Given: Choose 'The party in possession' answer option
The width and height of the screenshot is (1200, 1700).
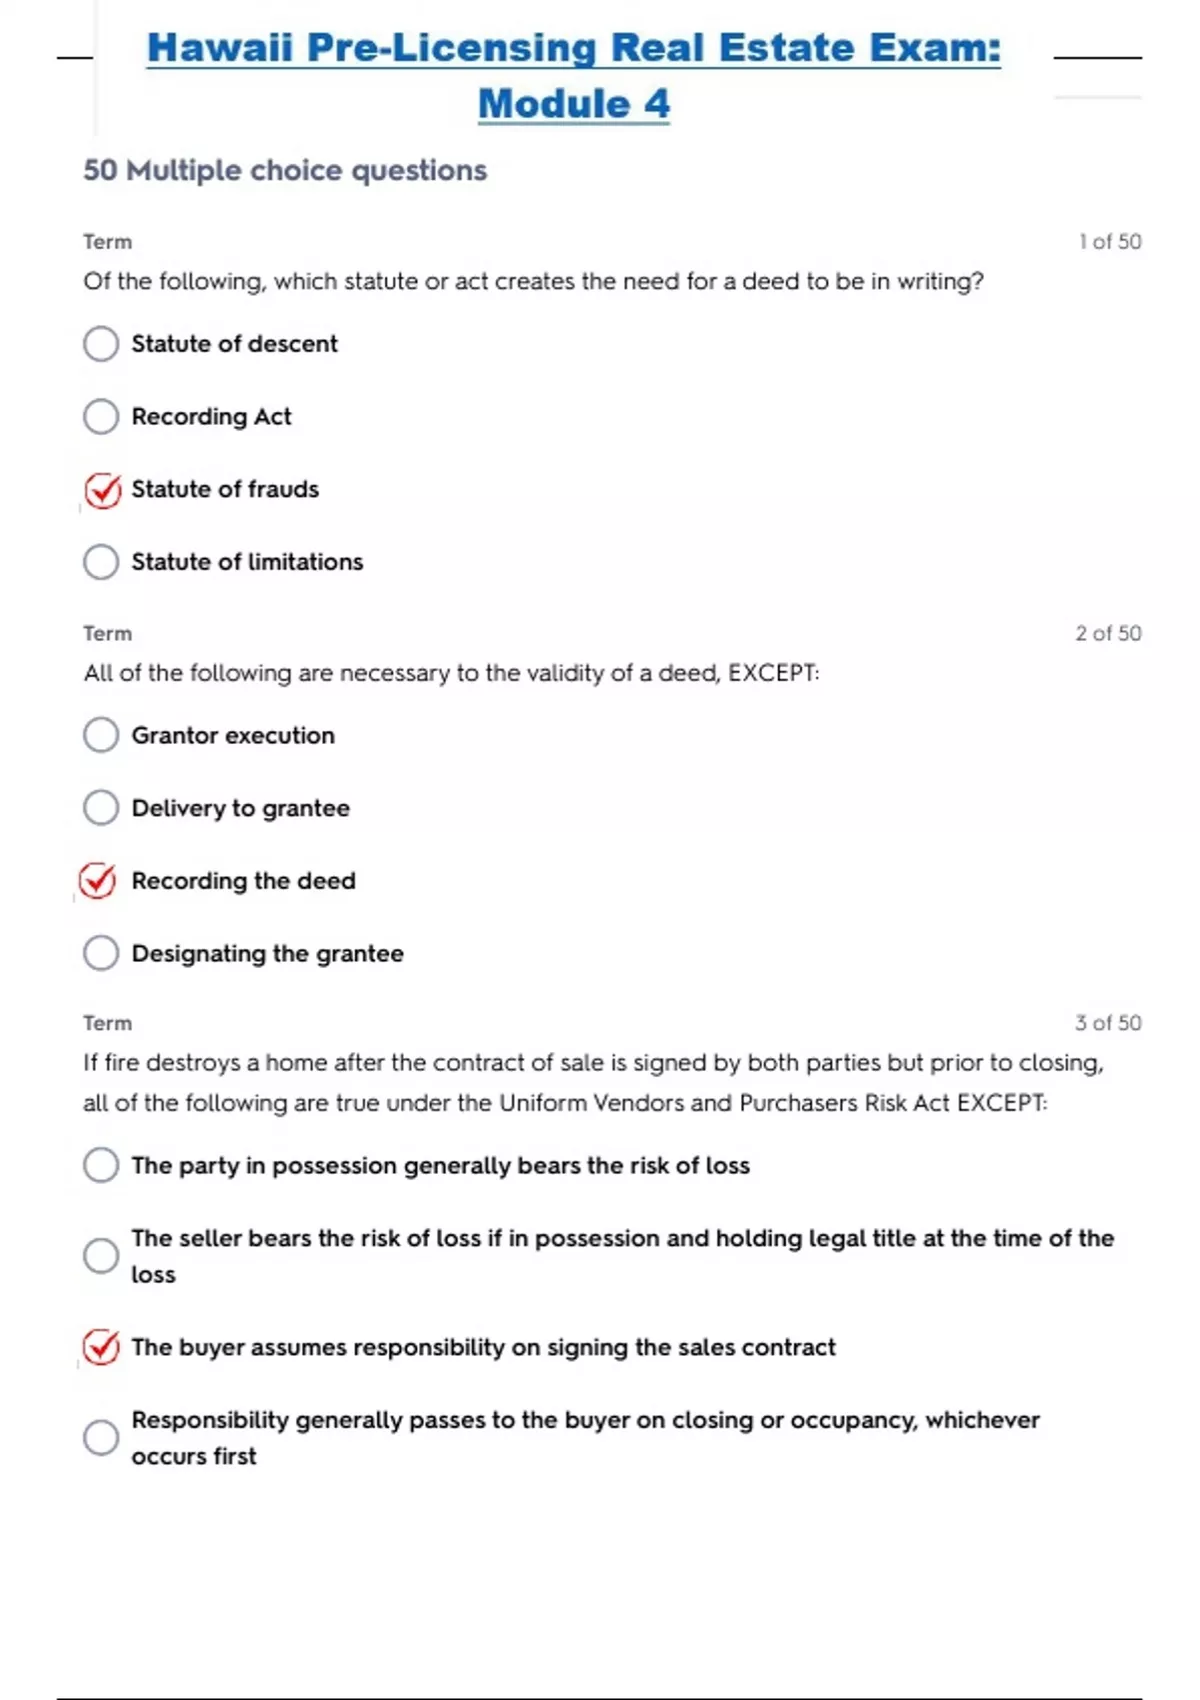Looking at the screenshot, I should [x=101, y=1165].
